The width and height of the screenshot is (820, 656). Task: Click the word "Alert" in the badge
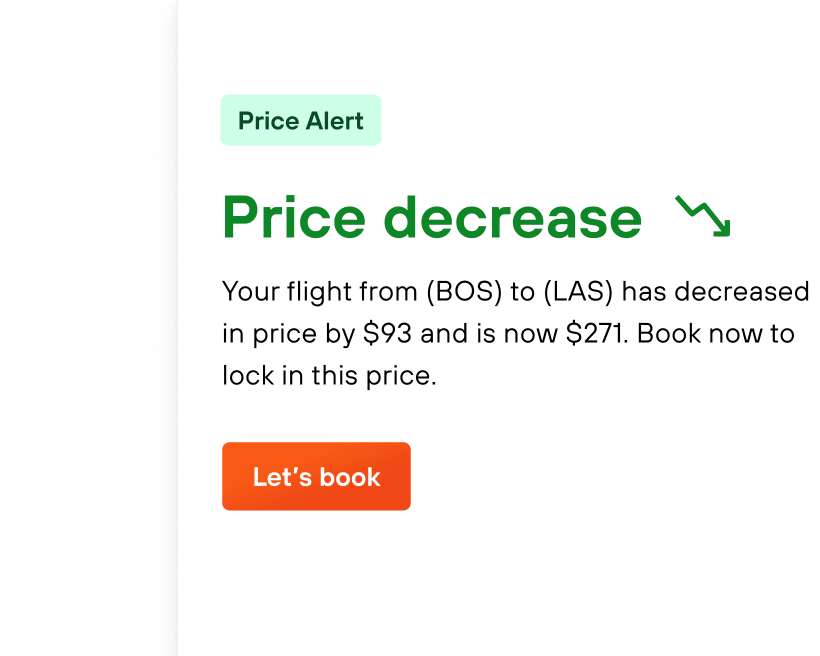pos(335,121)
